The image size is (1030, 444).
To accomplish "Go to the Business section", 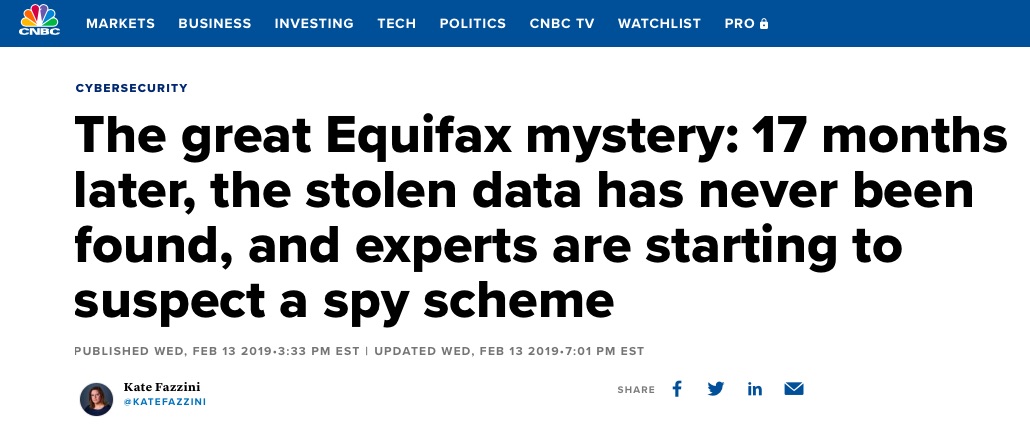I will click(x=215, y=24).
